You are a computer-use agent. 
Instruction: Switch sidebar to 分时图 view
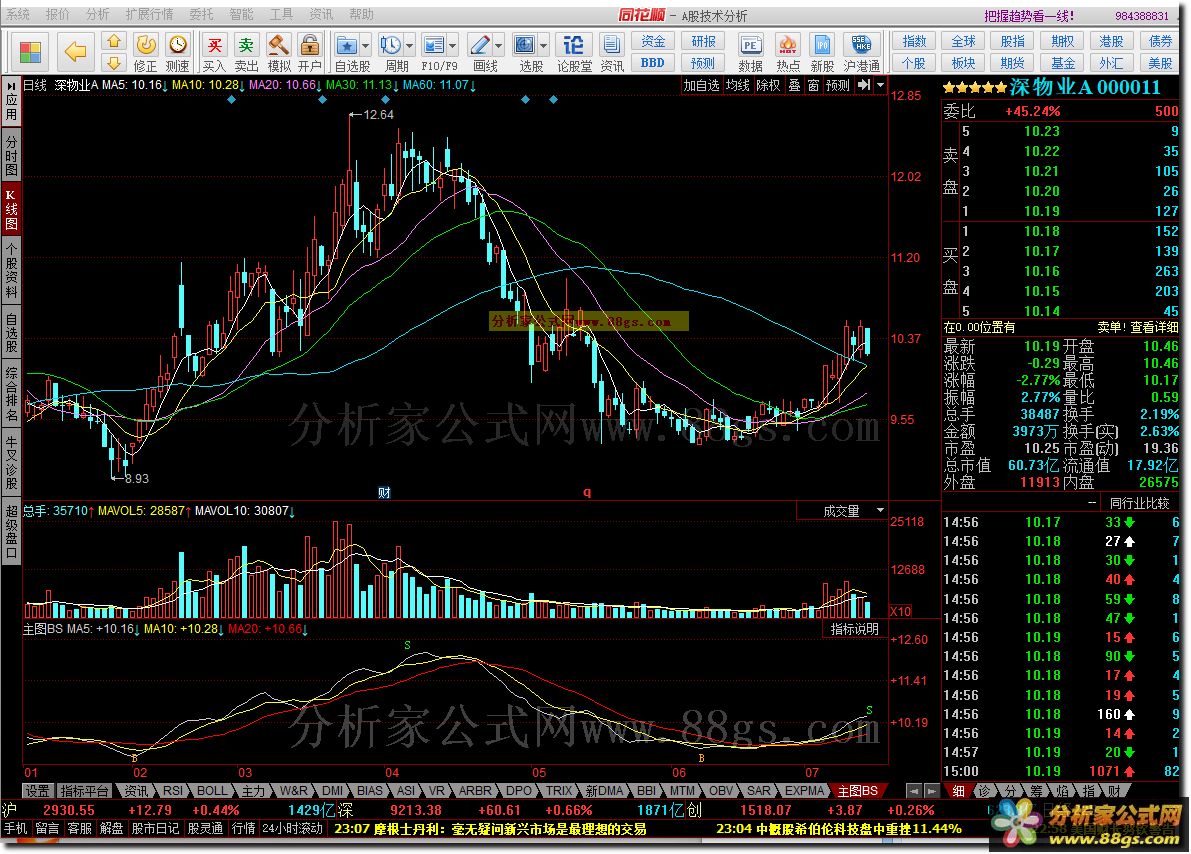(11, 155)
